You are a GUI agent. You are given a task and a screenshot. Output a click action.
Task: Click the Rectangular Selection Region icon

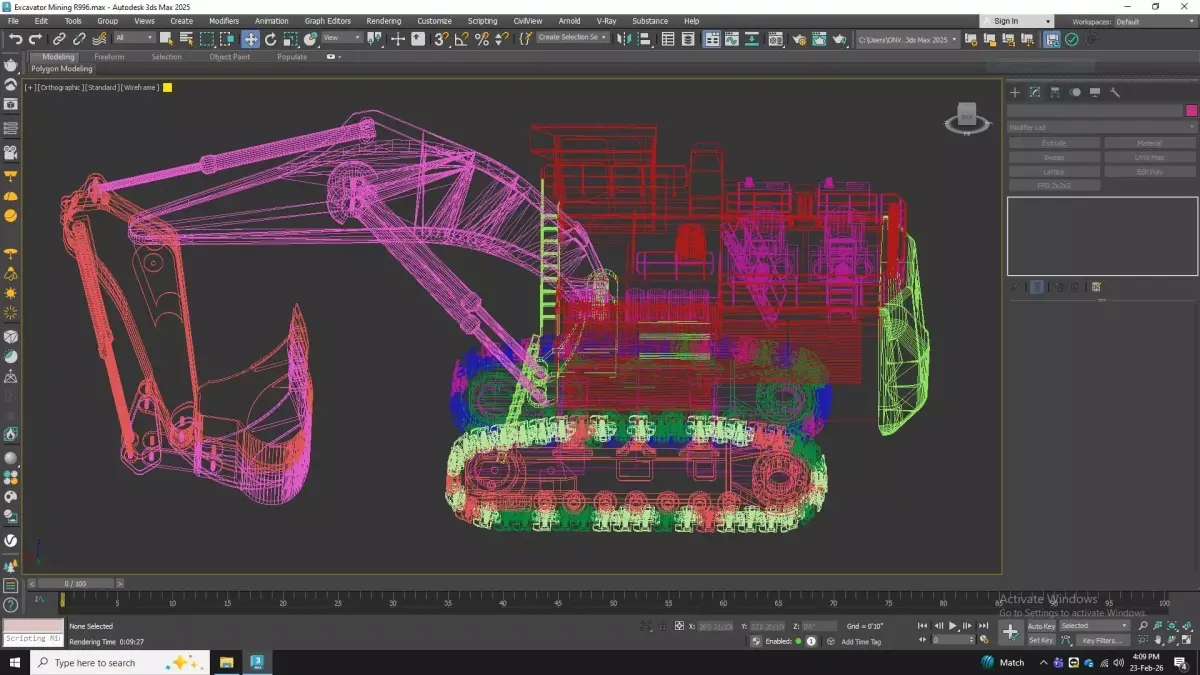click(x=207, y=39)
